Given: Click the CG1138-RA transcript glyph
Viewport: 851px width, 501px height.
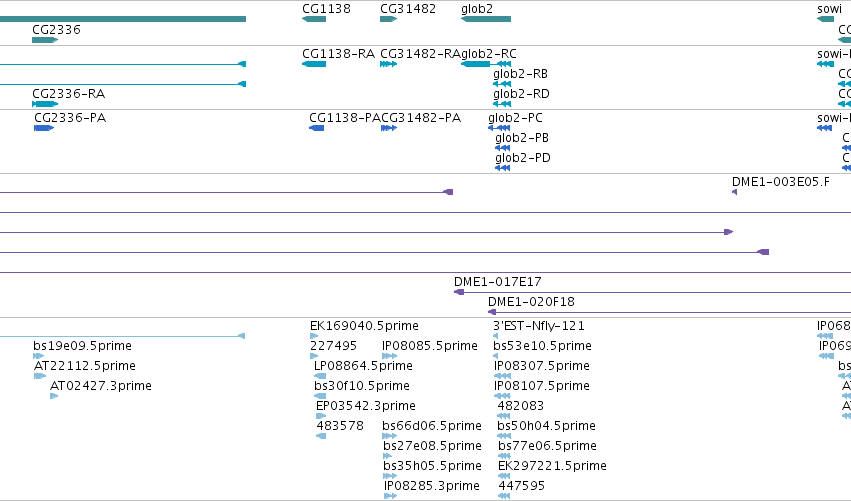Looking at the screenshot, I should tap(314, 64).
